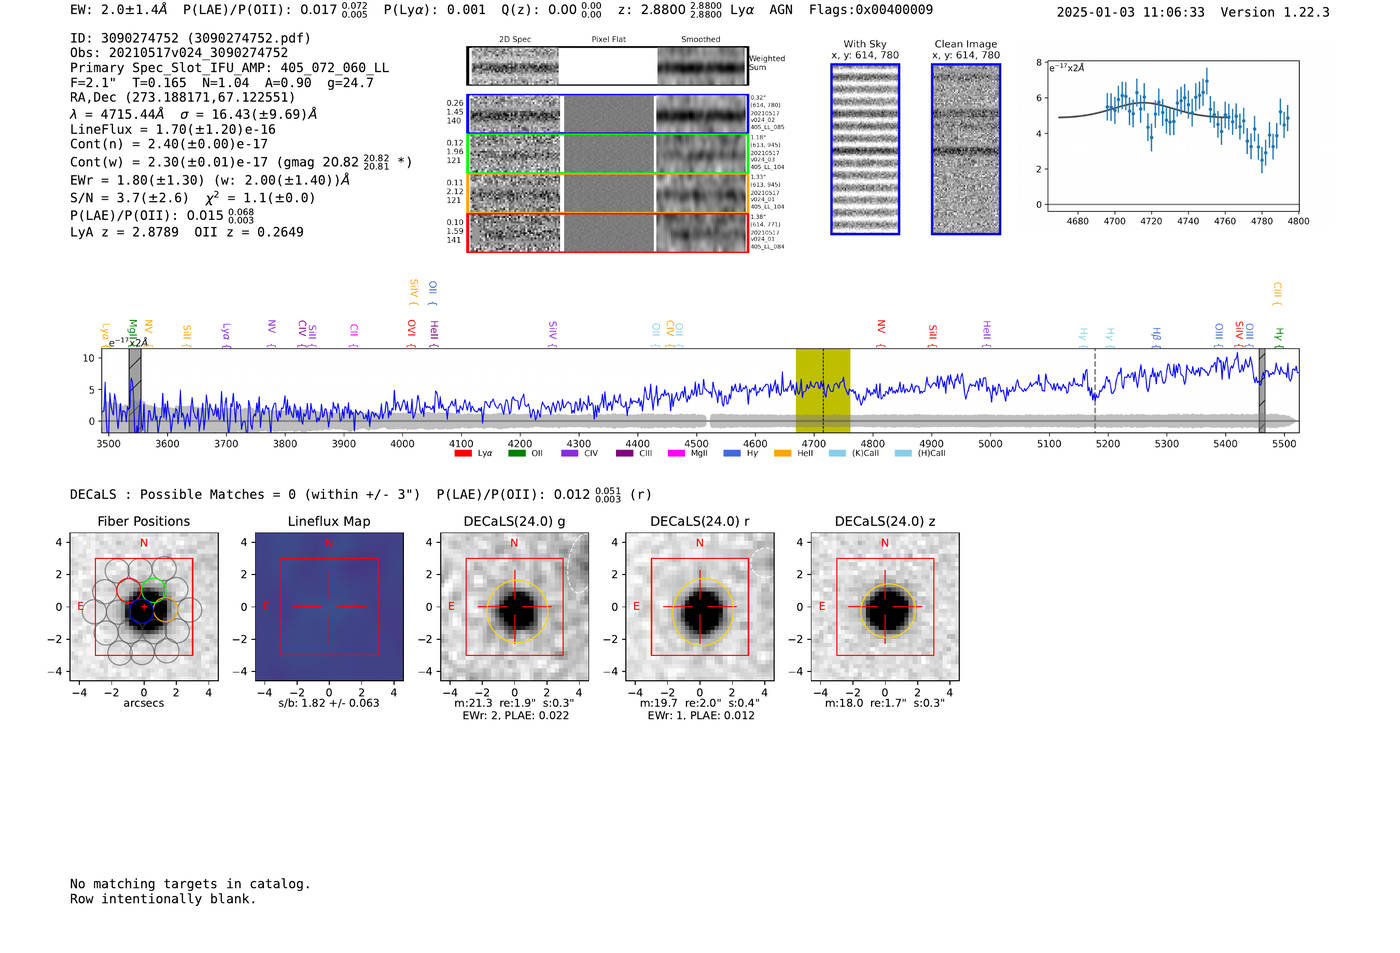This screenshot has height=953, width=1400.
Task: Select the red-bordered fiber spectrum row
Action: click(607, 233)
